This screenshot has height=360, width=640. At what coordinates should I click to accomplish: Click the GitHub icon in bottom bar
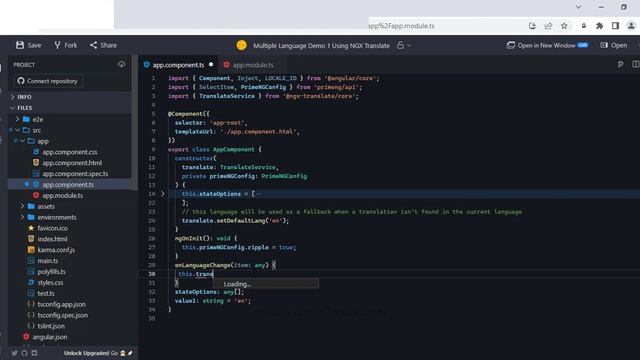[24, 353]
